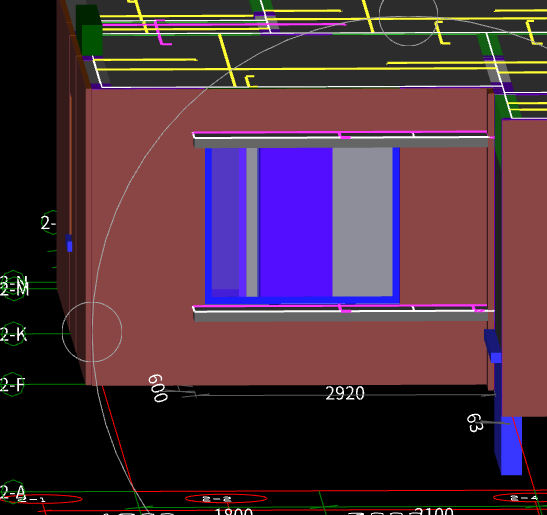Click the 2-K axis label
Screen dimensions: 547x515
(13, 334)
